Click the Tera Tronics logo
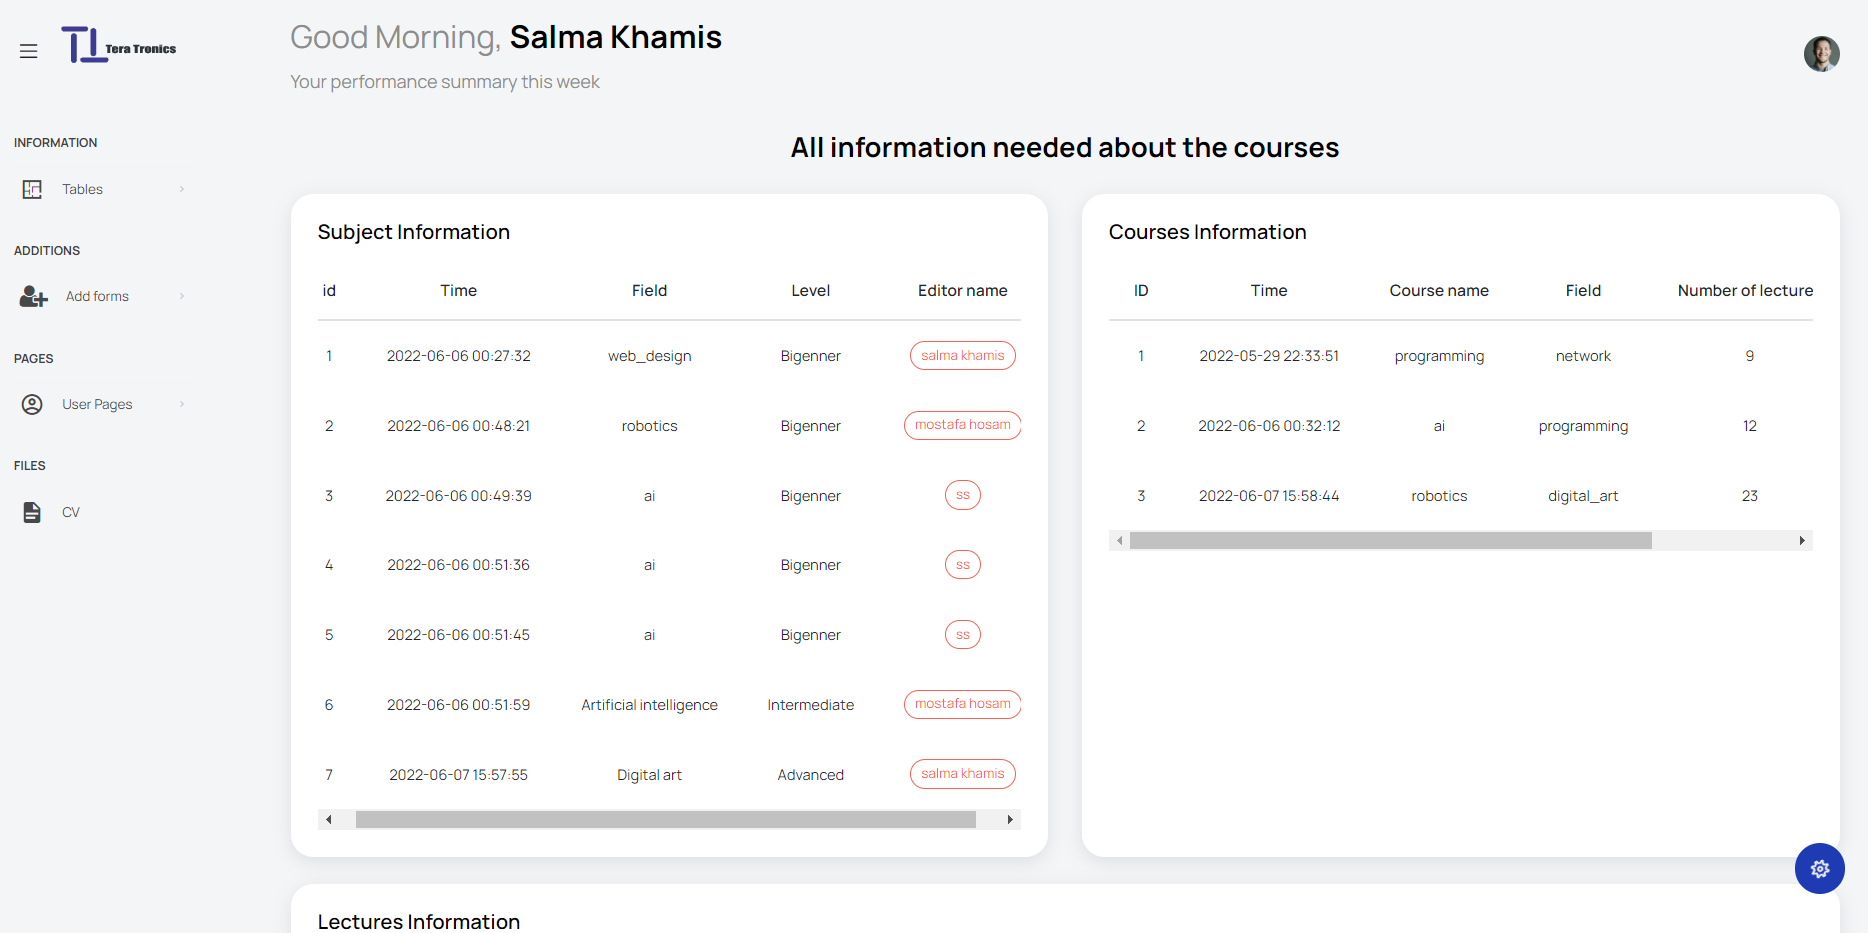The image size is (1868, 933). (119, 46)
